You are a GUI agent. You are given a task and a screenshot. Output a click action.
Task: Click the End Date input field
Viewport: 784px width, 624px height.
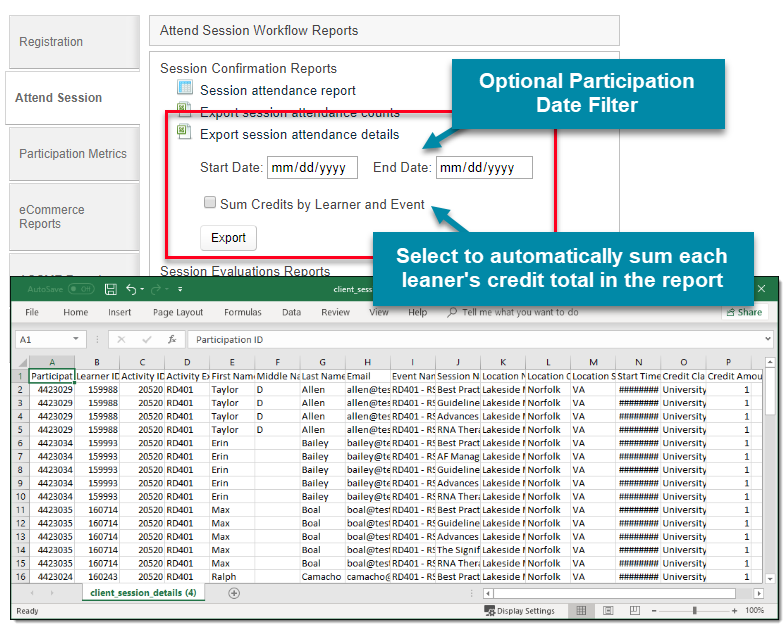[x=484, y=168]
